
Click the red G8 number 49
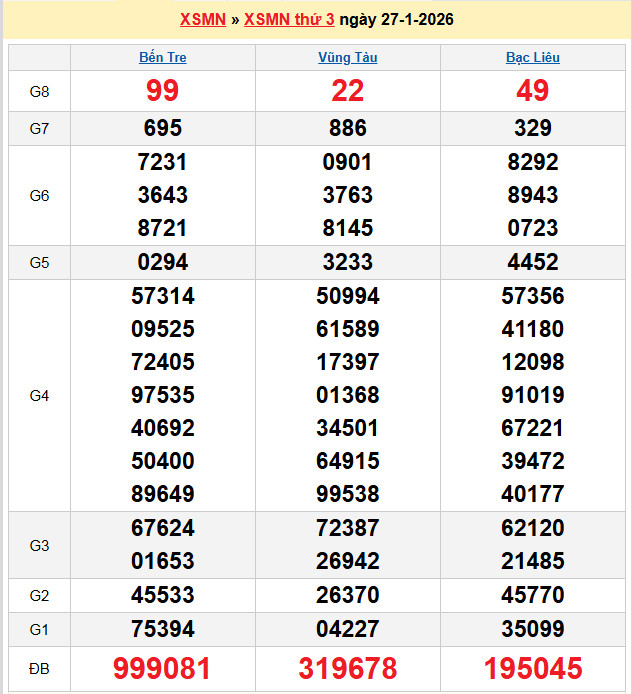coord(532,92)
